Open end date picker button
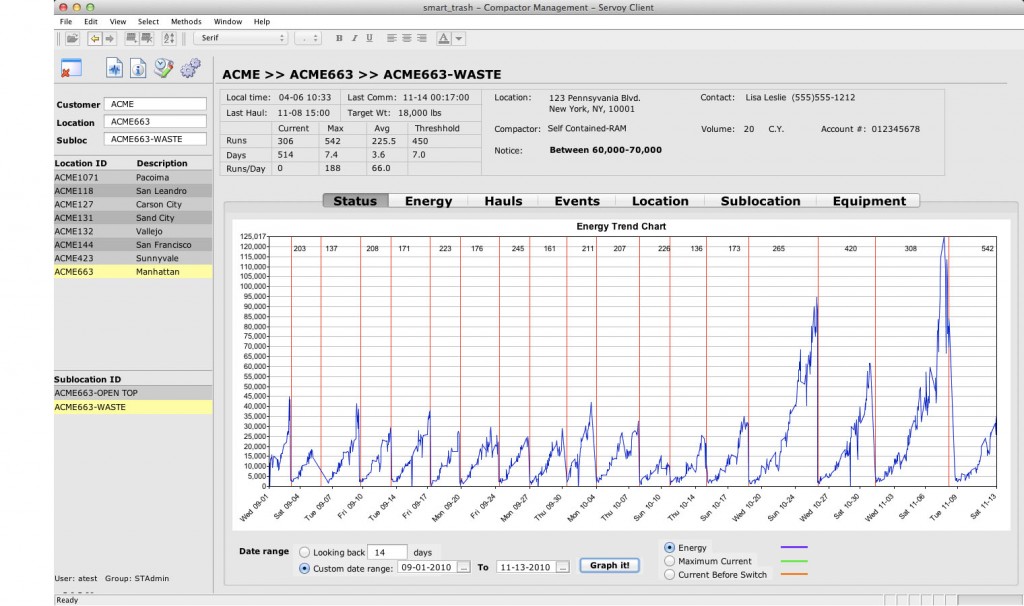The height and width of the screenshot is (606, 1024). pos(562,567)
